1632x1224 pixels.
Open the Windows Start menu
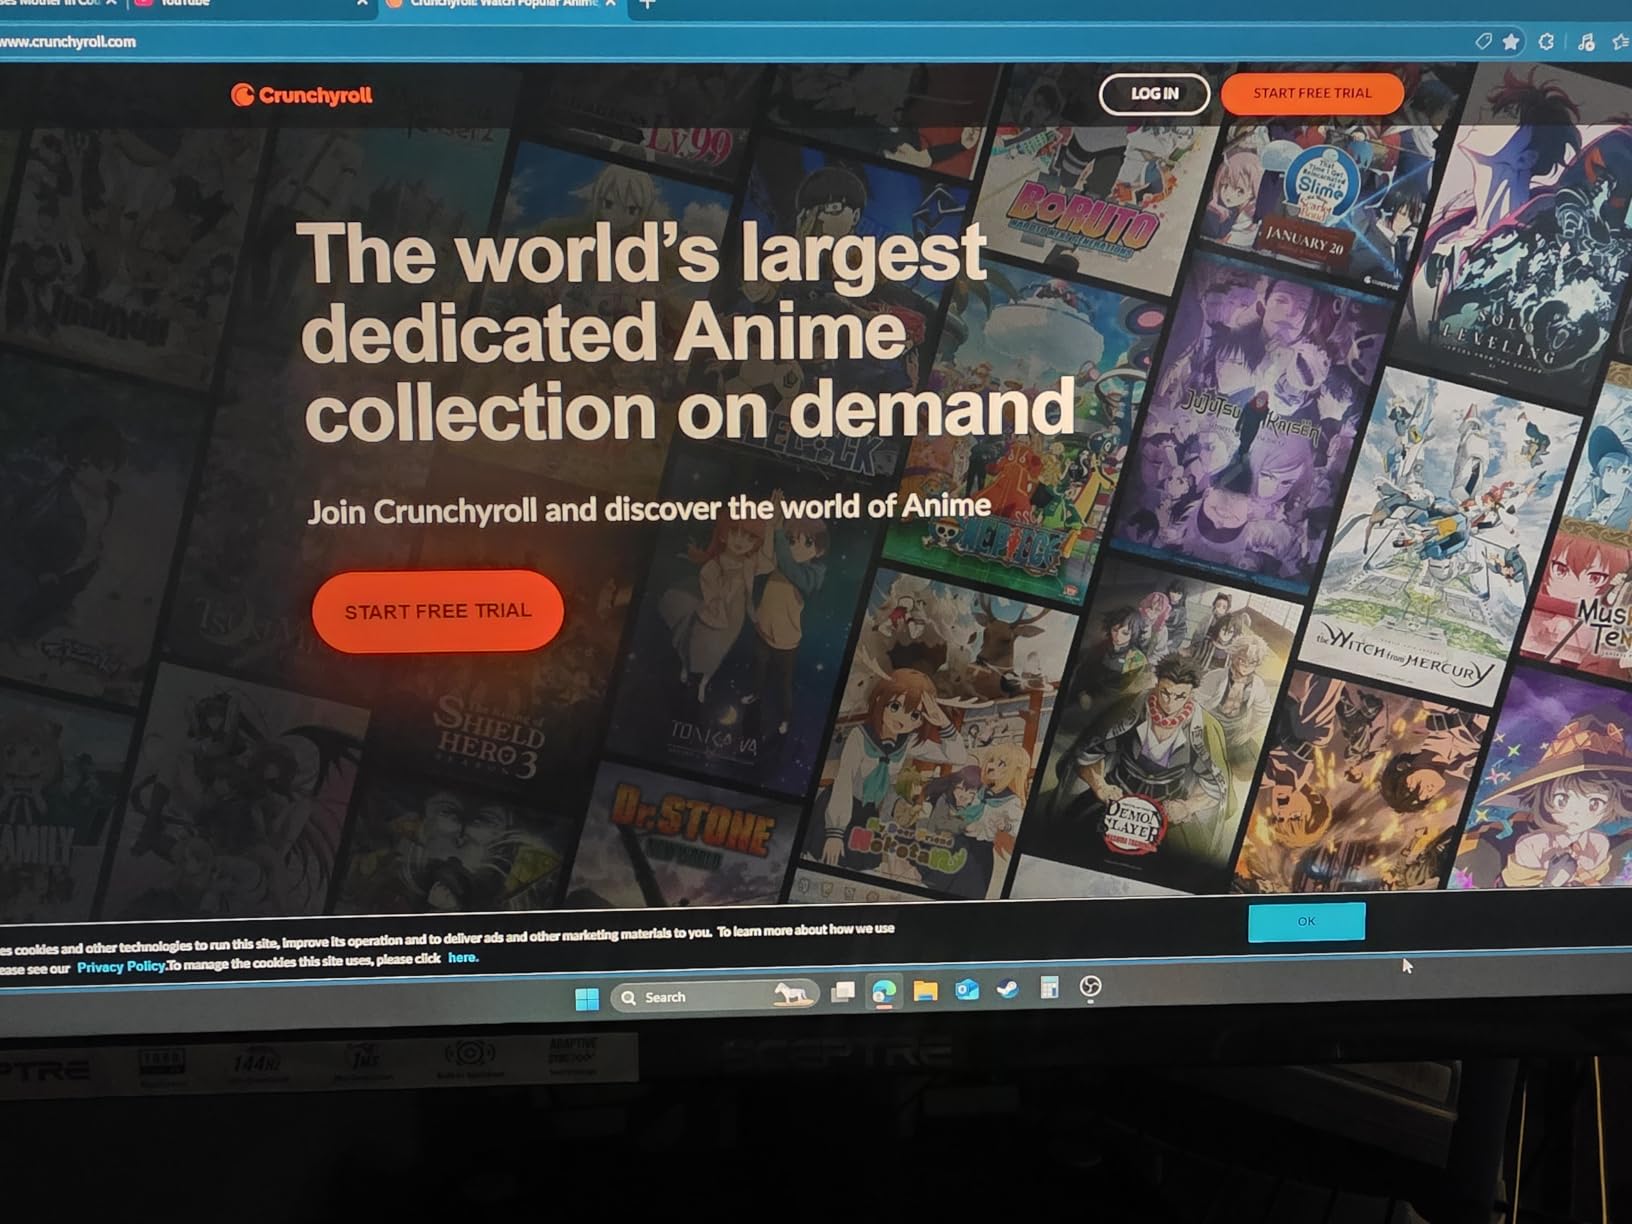point(587,998)
